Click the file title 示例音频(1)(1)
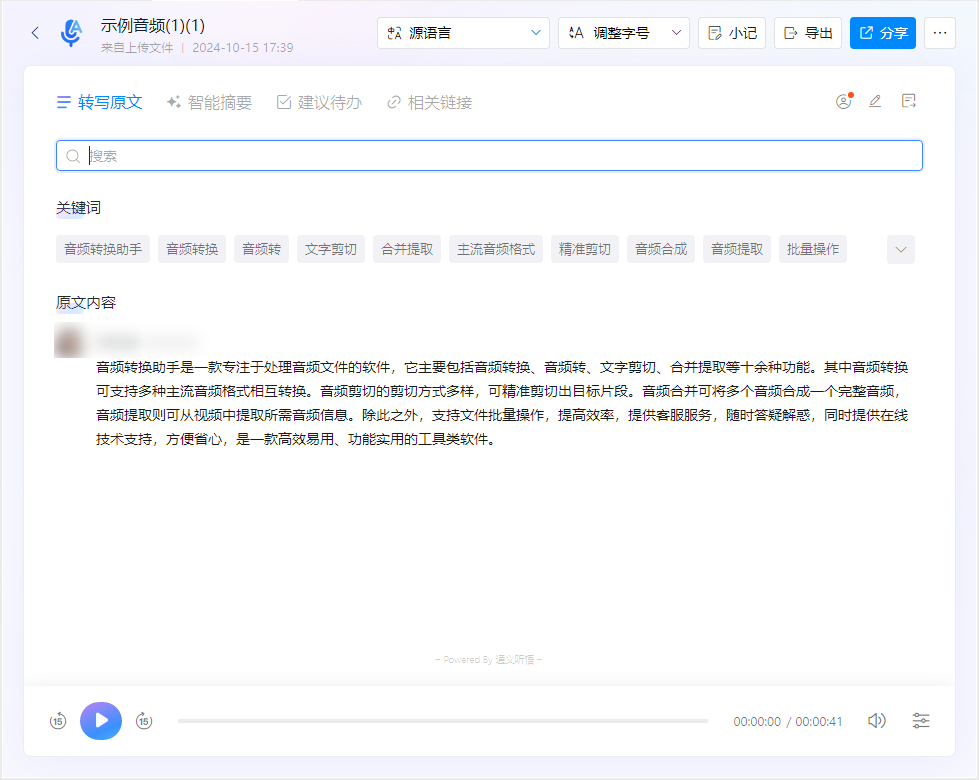Image resolution: width=979 pixels, height=780 pixels. pos(153,26)
